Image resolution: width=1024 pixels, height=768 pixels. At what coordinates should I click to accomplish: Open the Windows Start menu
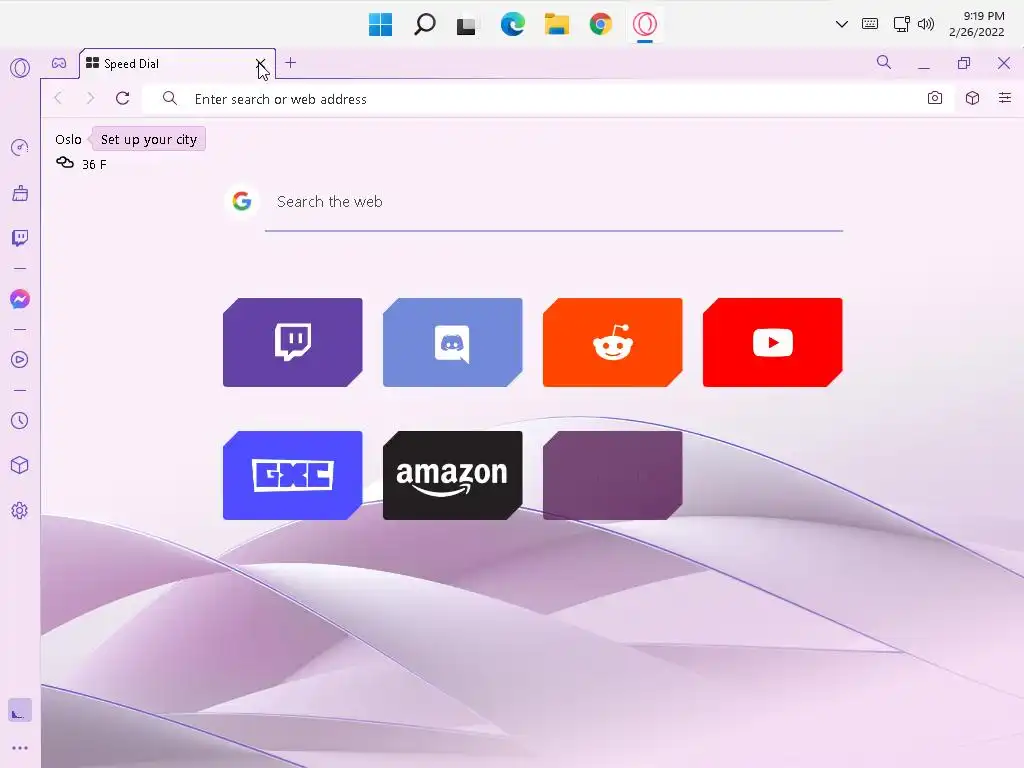(380, 25)
